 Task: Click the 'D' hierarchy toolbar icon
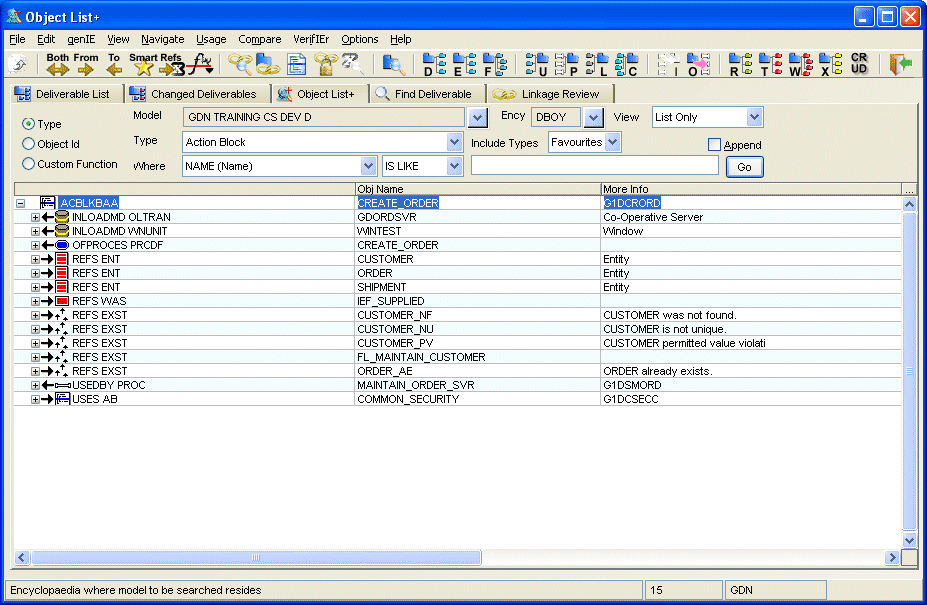click(433, 65)
